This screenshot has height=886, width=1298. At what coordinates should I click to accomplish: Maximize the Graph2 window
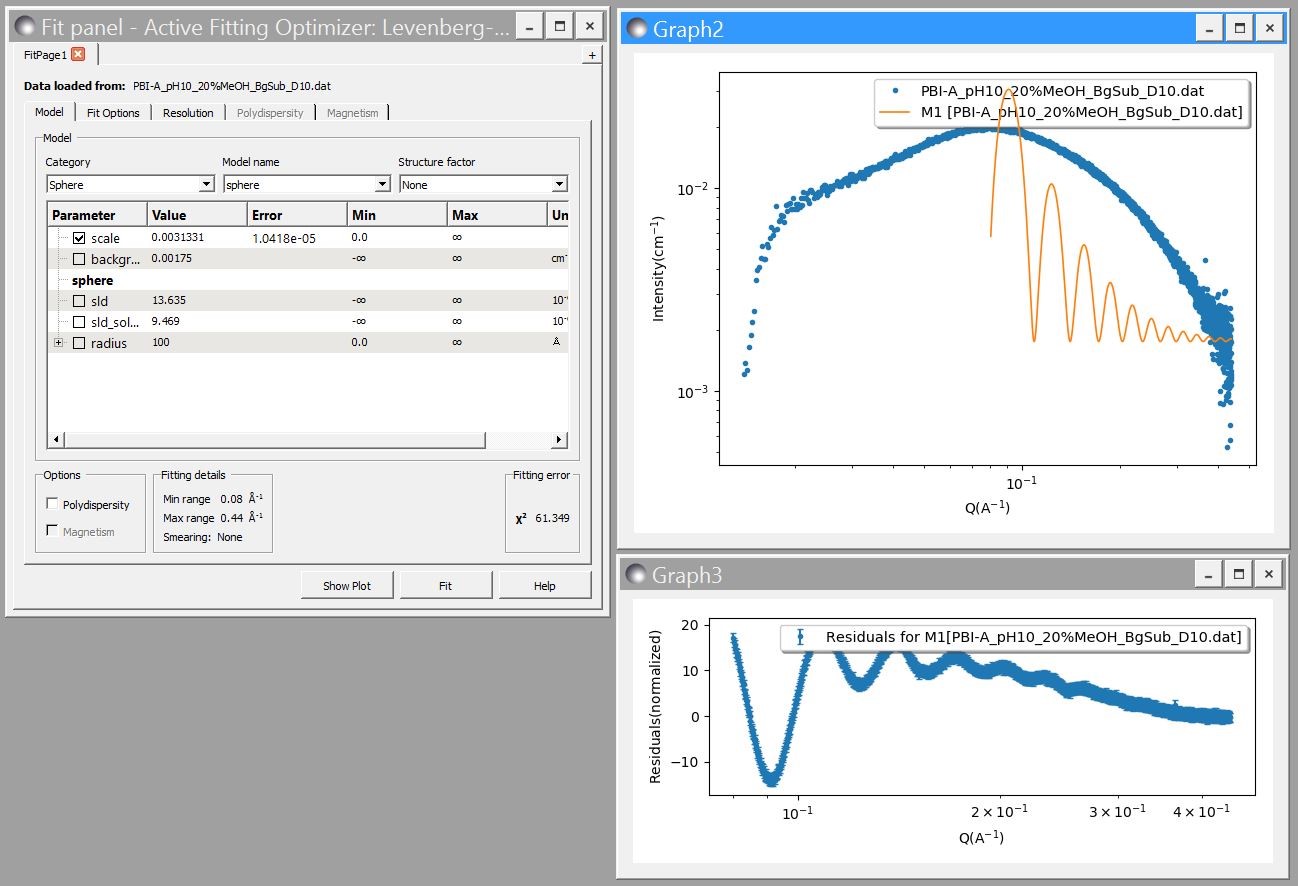[1239, 28]
